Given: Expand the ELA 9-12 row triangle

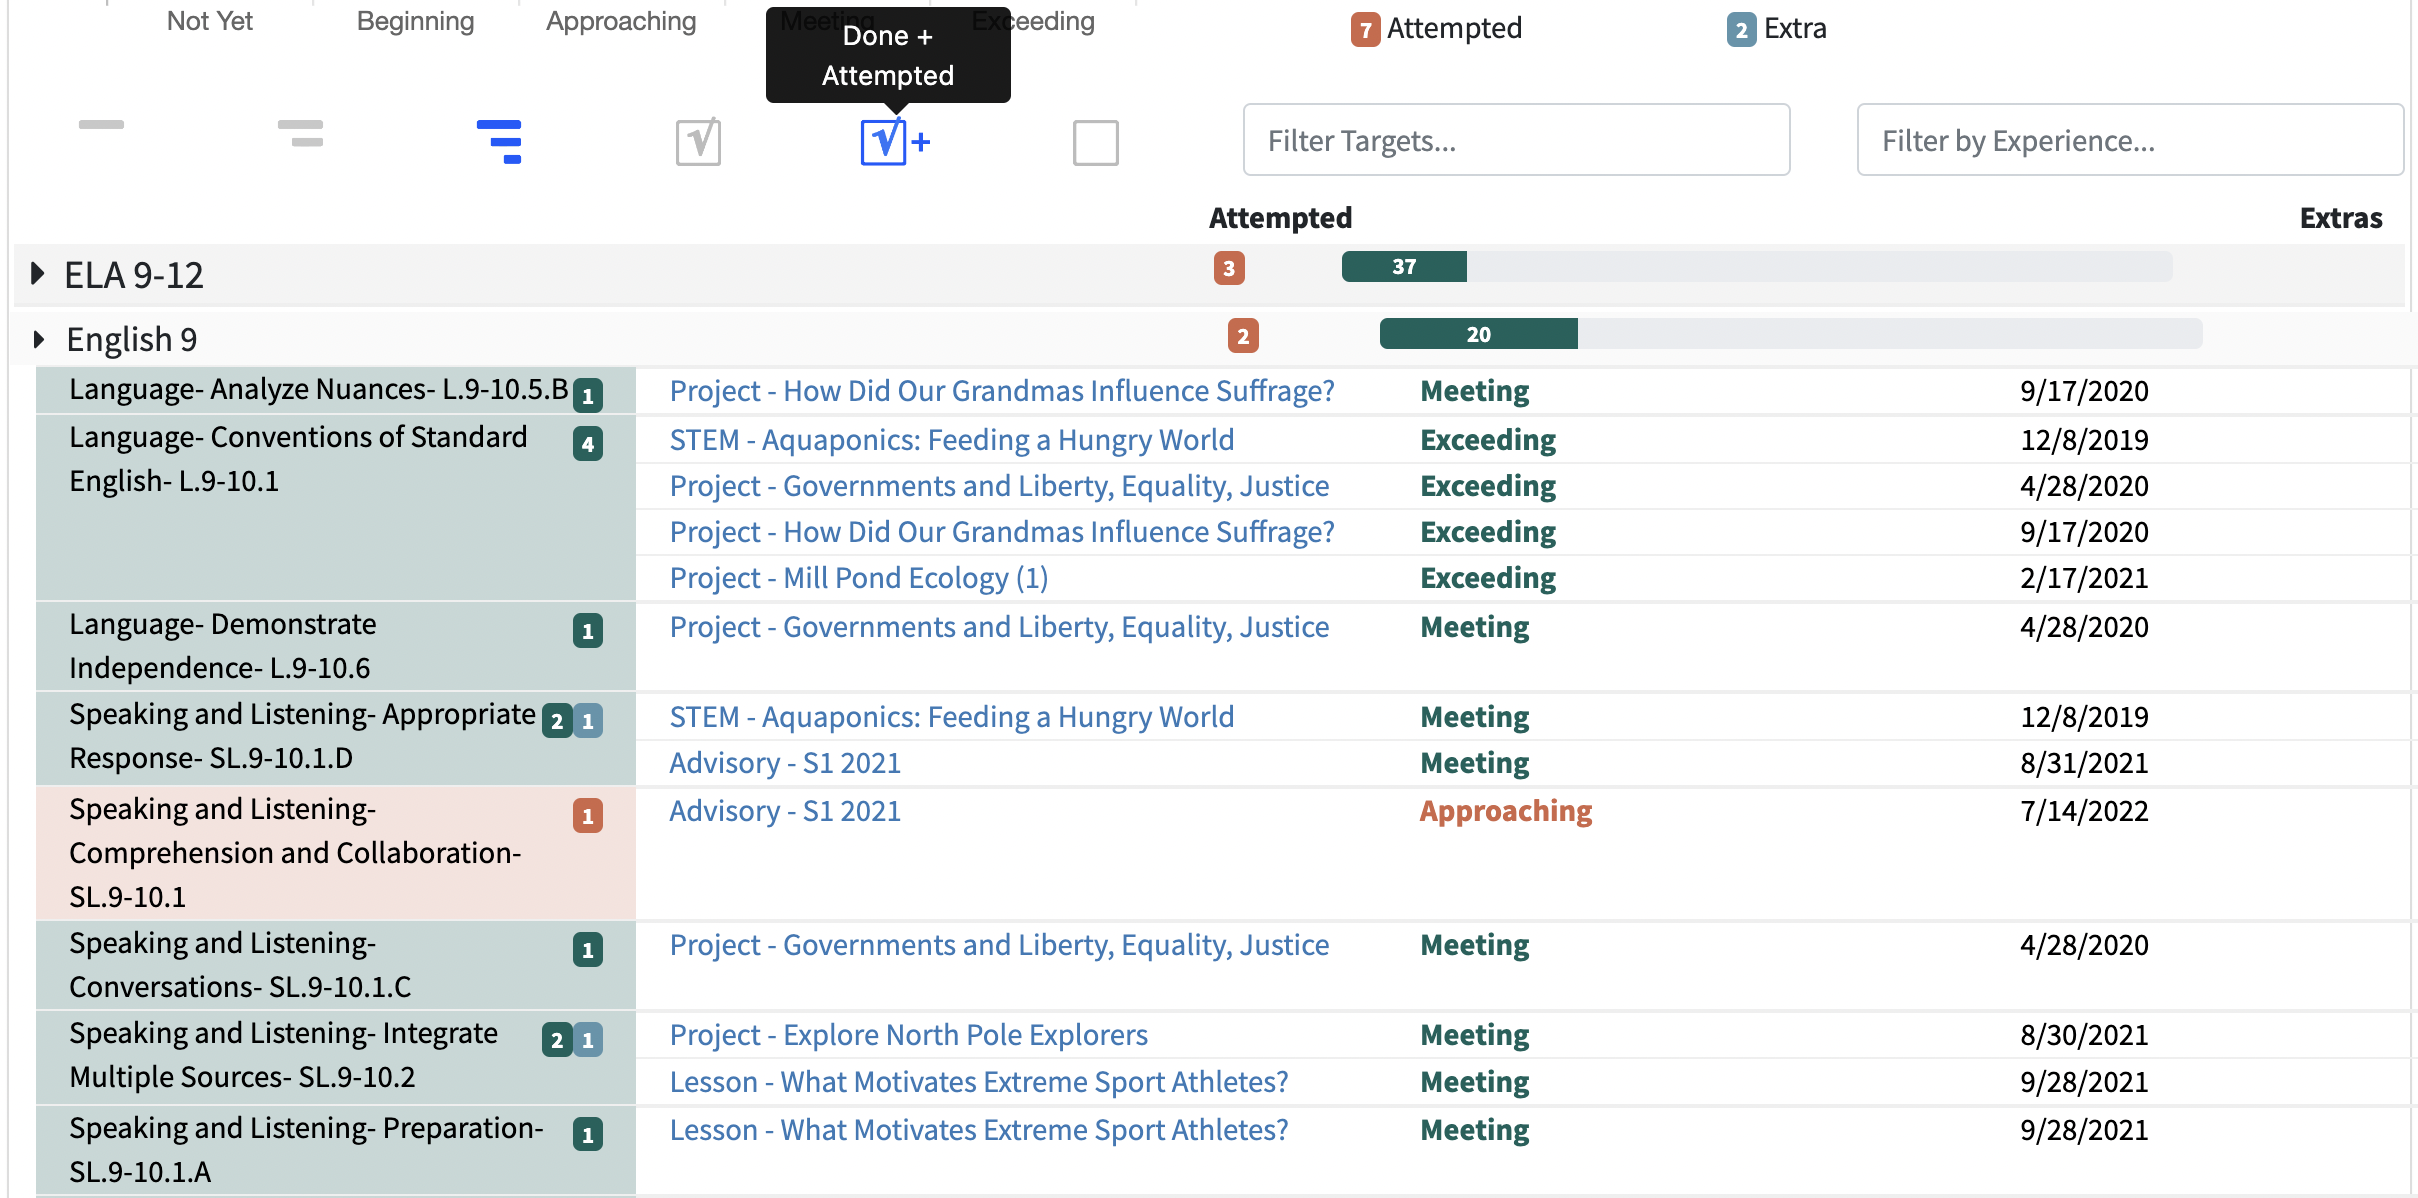Looking at the screenshot, I should (x=38, y=273).
